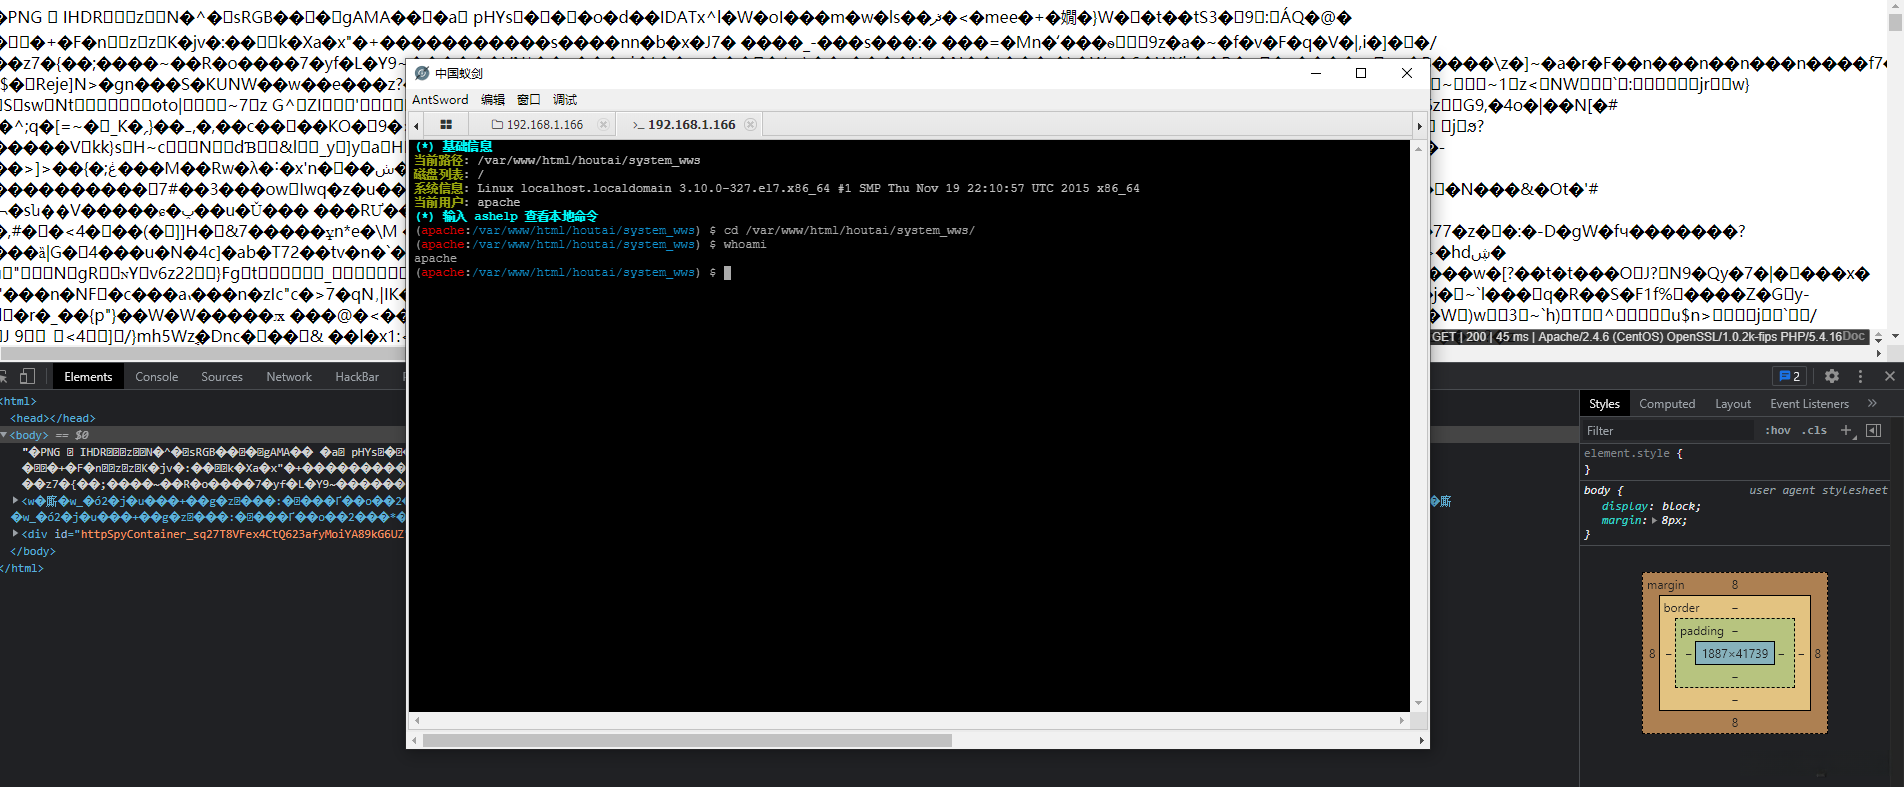The image size is (1904, 787).
Task: Click the display: block value
Action: 1679,507
